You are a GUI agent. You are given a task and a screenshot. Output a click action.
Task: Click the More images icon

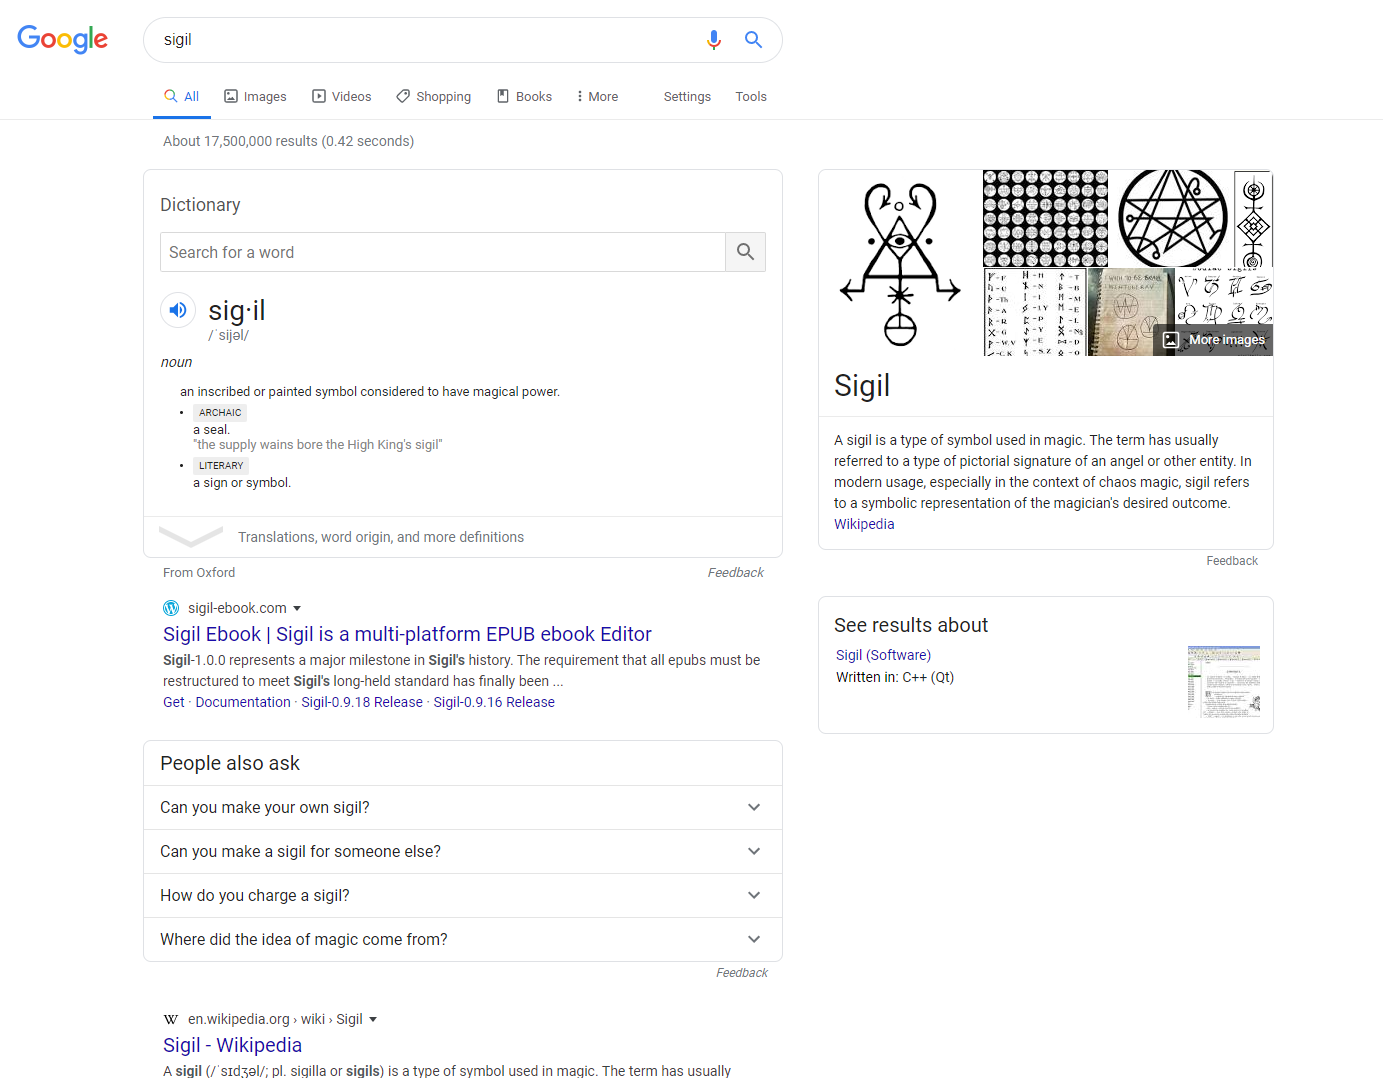click(1171, 340)
